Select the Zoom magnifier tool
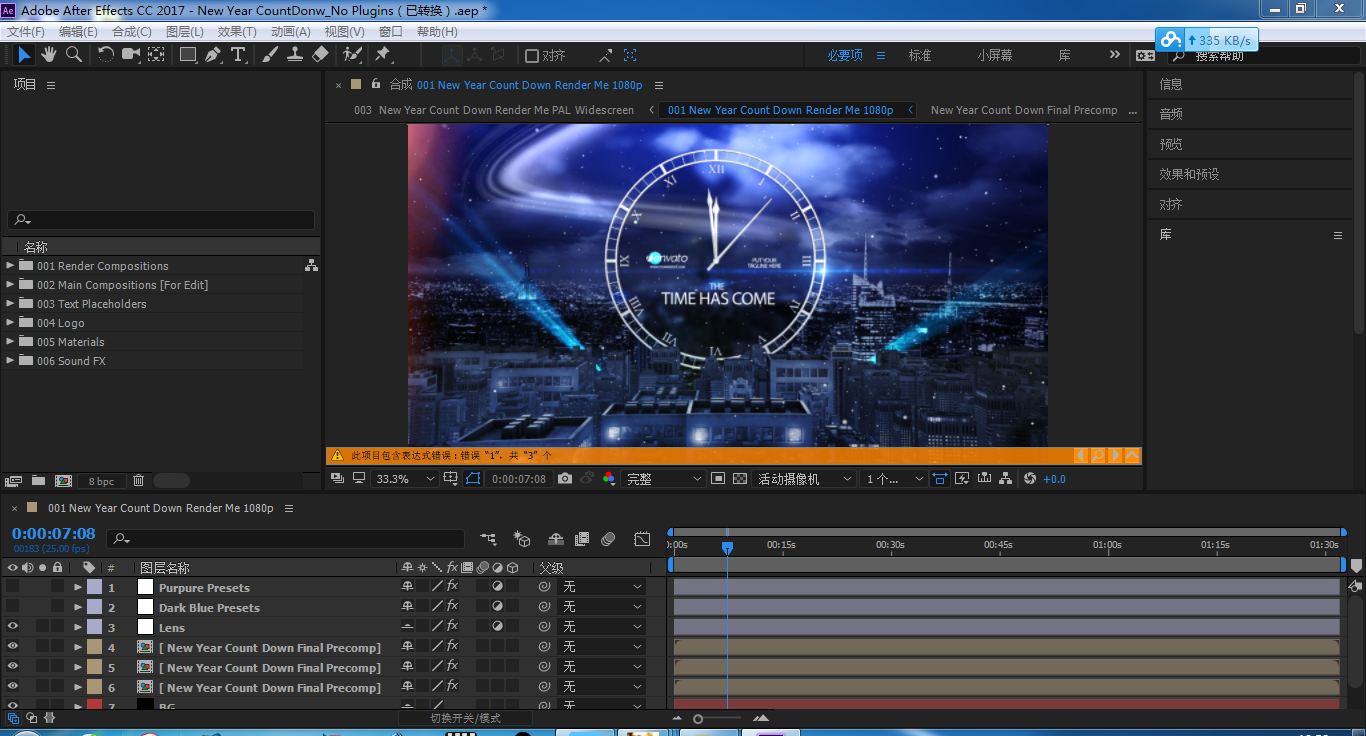 [74, 55]
